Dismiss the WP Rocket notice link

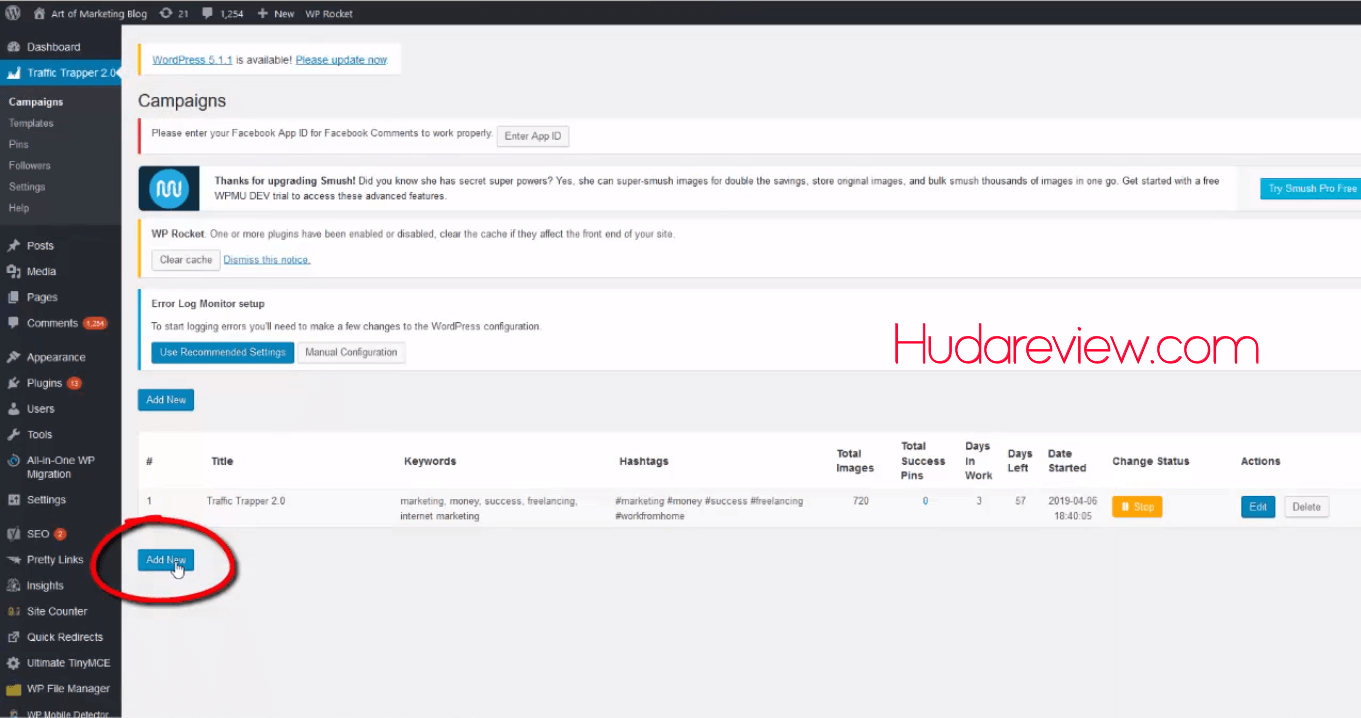pos(267,260)
